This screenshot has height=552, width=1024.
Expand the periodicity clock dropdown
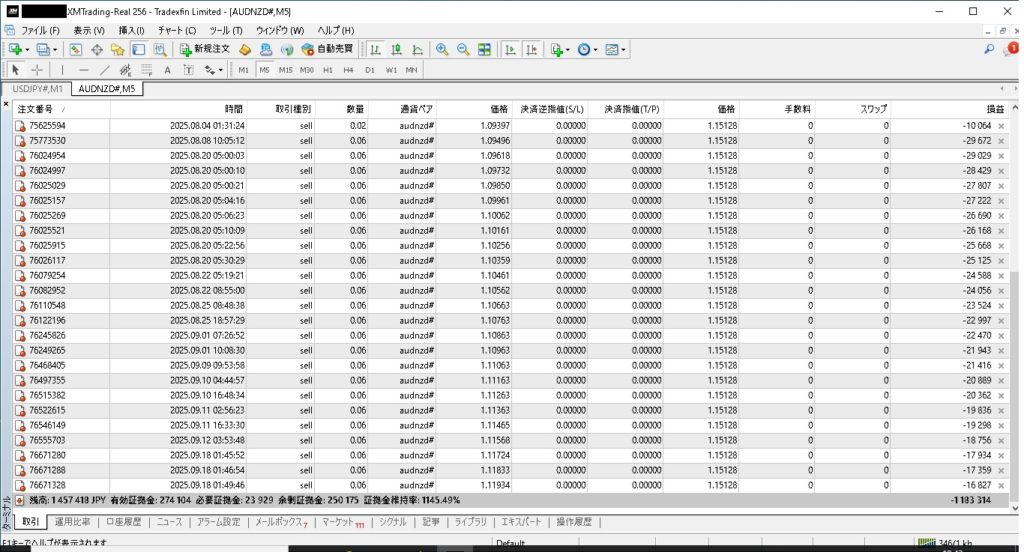[x=595, y=49]
